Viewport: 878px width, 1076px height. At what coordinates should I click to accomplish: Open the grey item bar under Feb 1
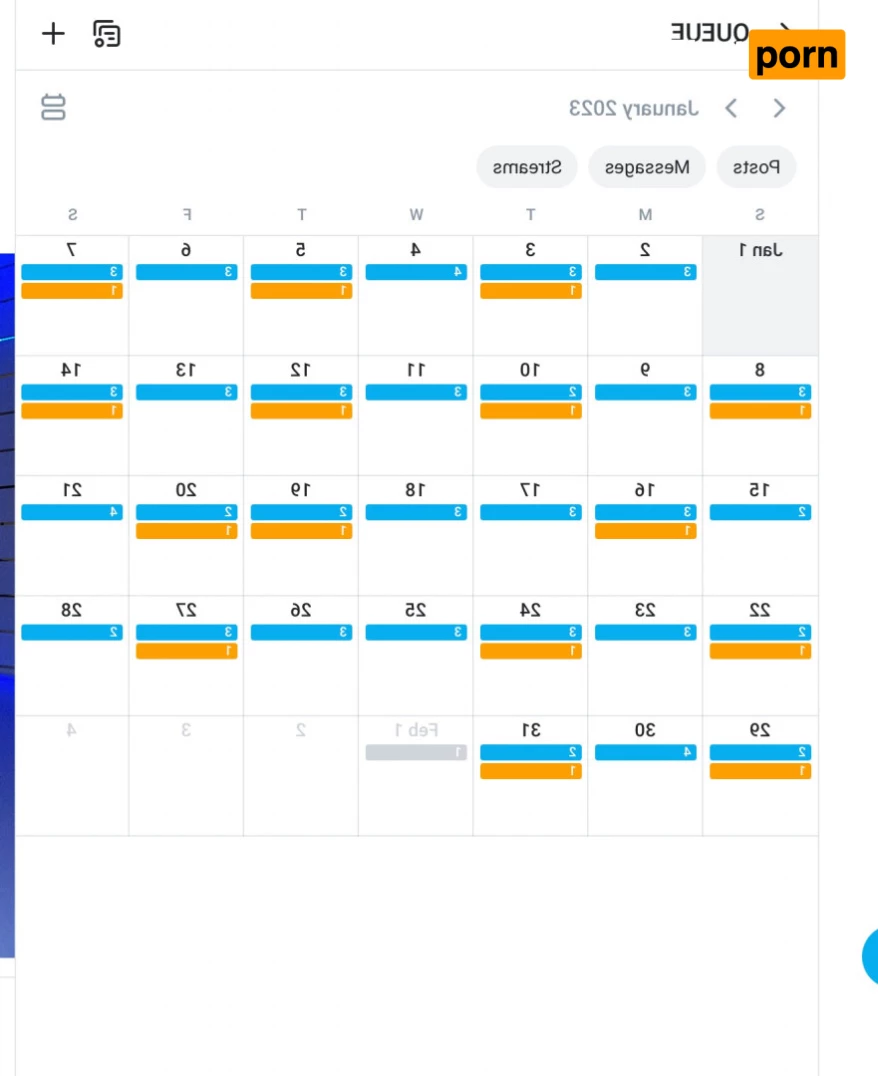click(416, 752)
